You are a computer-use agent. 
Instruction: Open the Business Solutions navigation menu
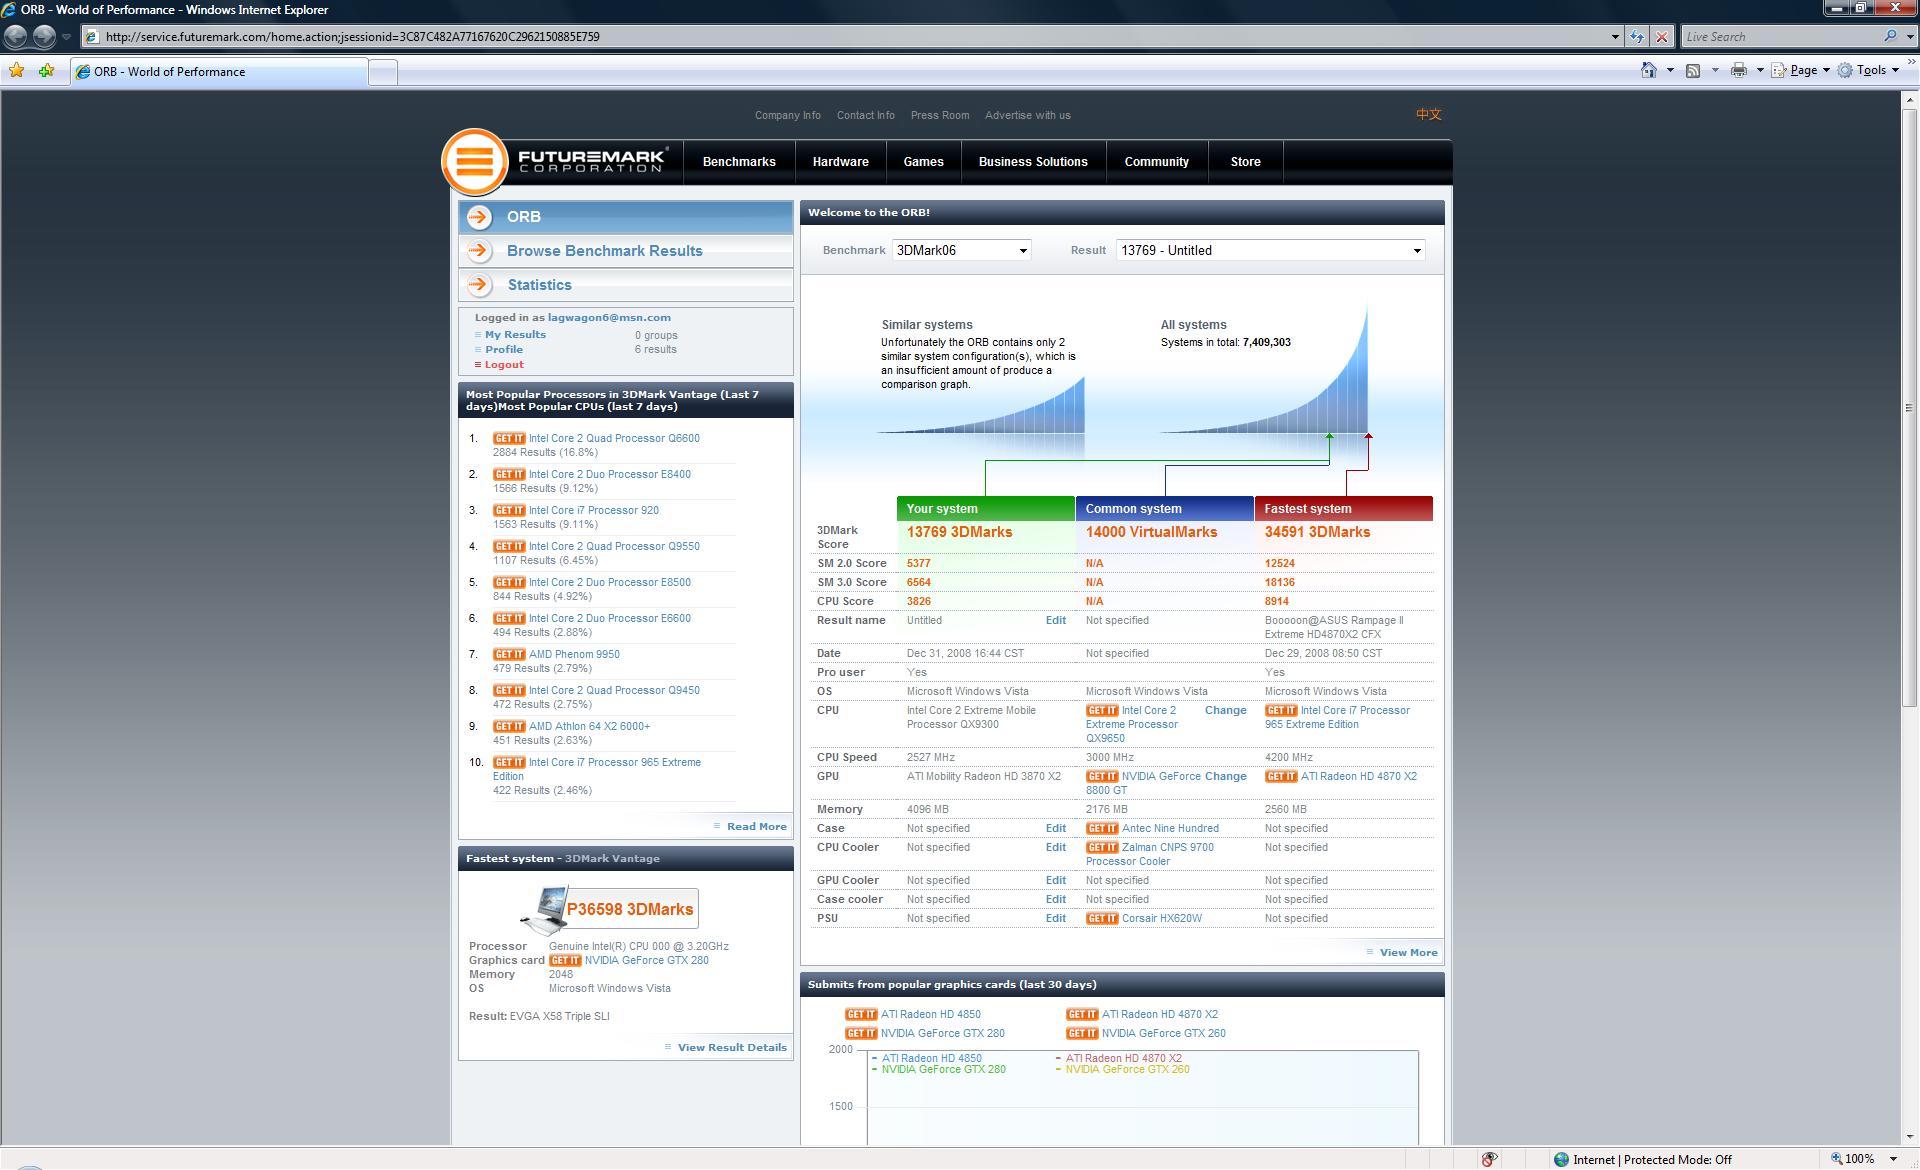1033,162
